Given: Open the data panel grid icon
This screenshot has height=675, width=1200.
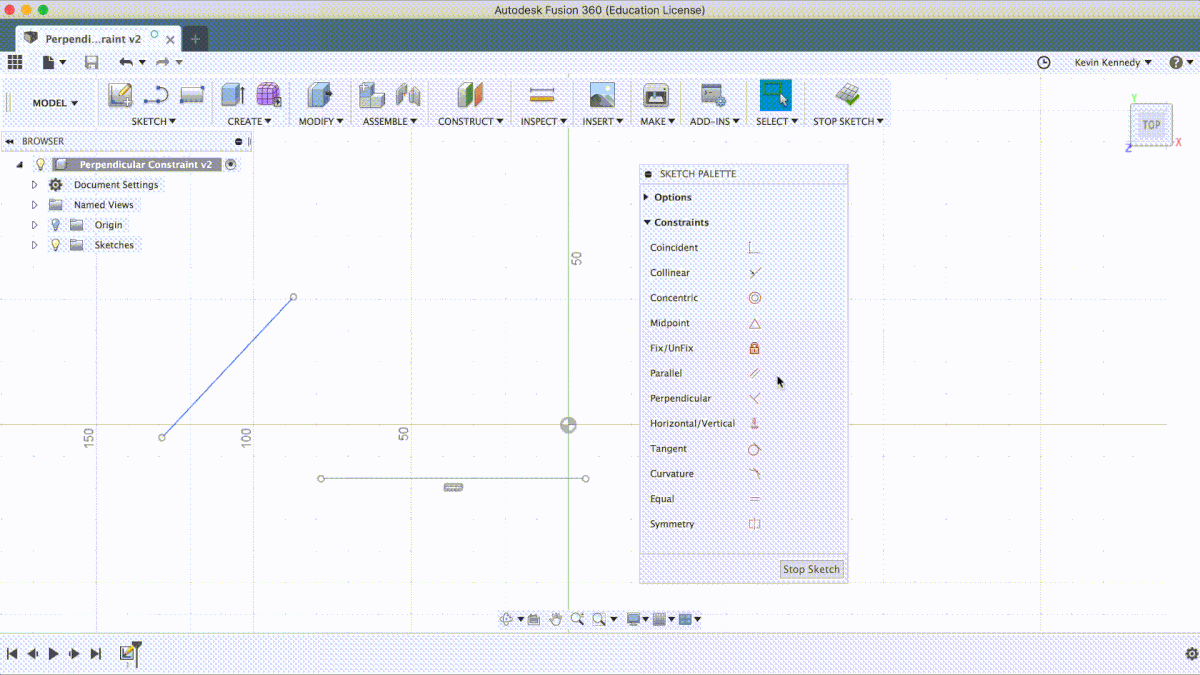Looking at the screenshot, I should [15, 62].
